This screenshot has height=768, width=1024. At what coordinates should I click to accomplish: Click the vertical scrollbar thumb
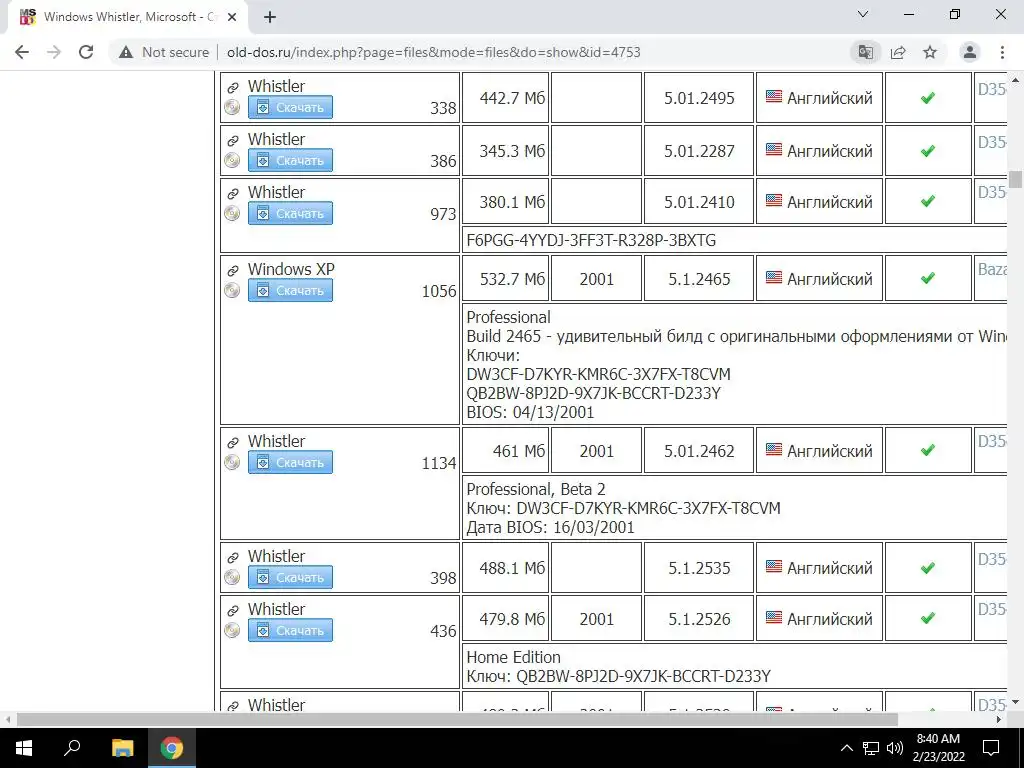1015,178
